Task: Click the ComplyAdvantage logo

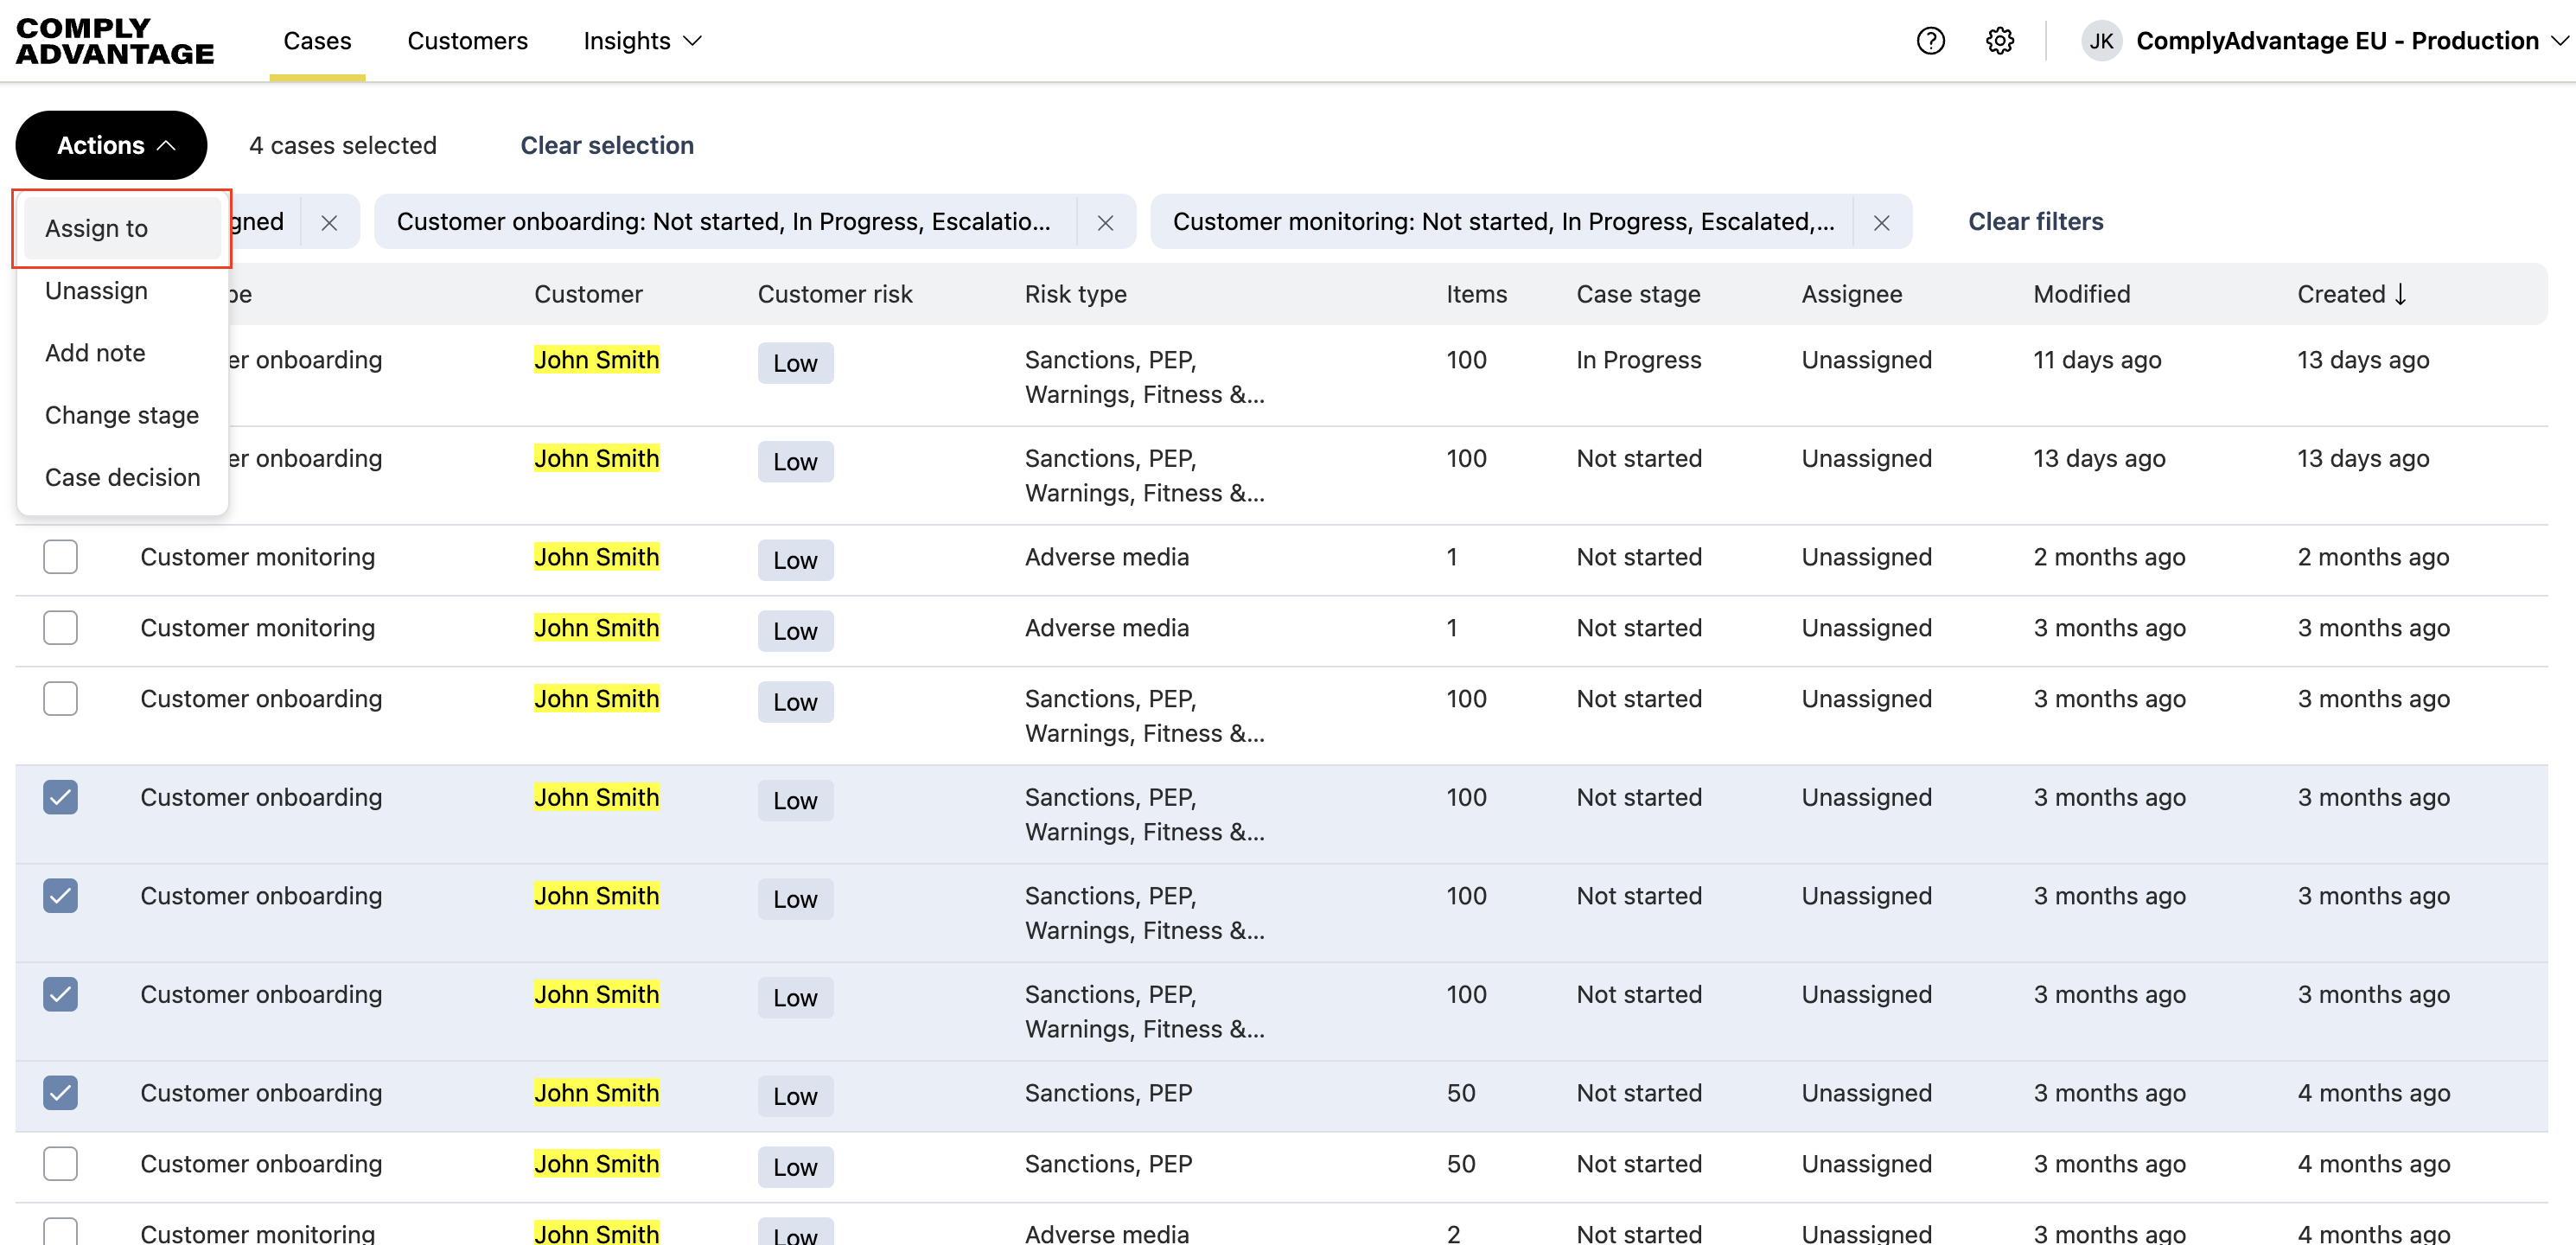Action: (x=114, y=41)
